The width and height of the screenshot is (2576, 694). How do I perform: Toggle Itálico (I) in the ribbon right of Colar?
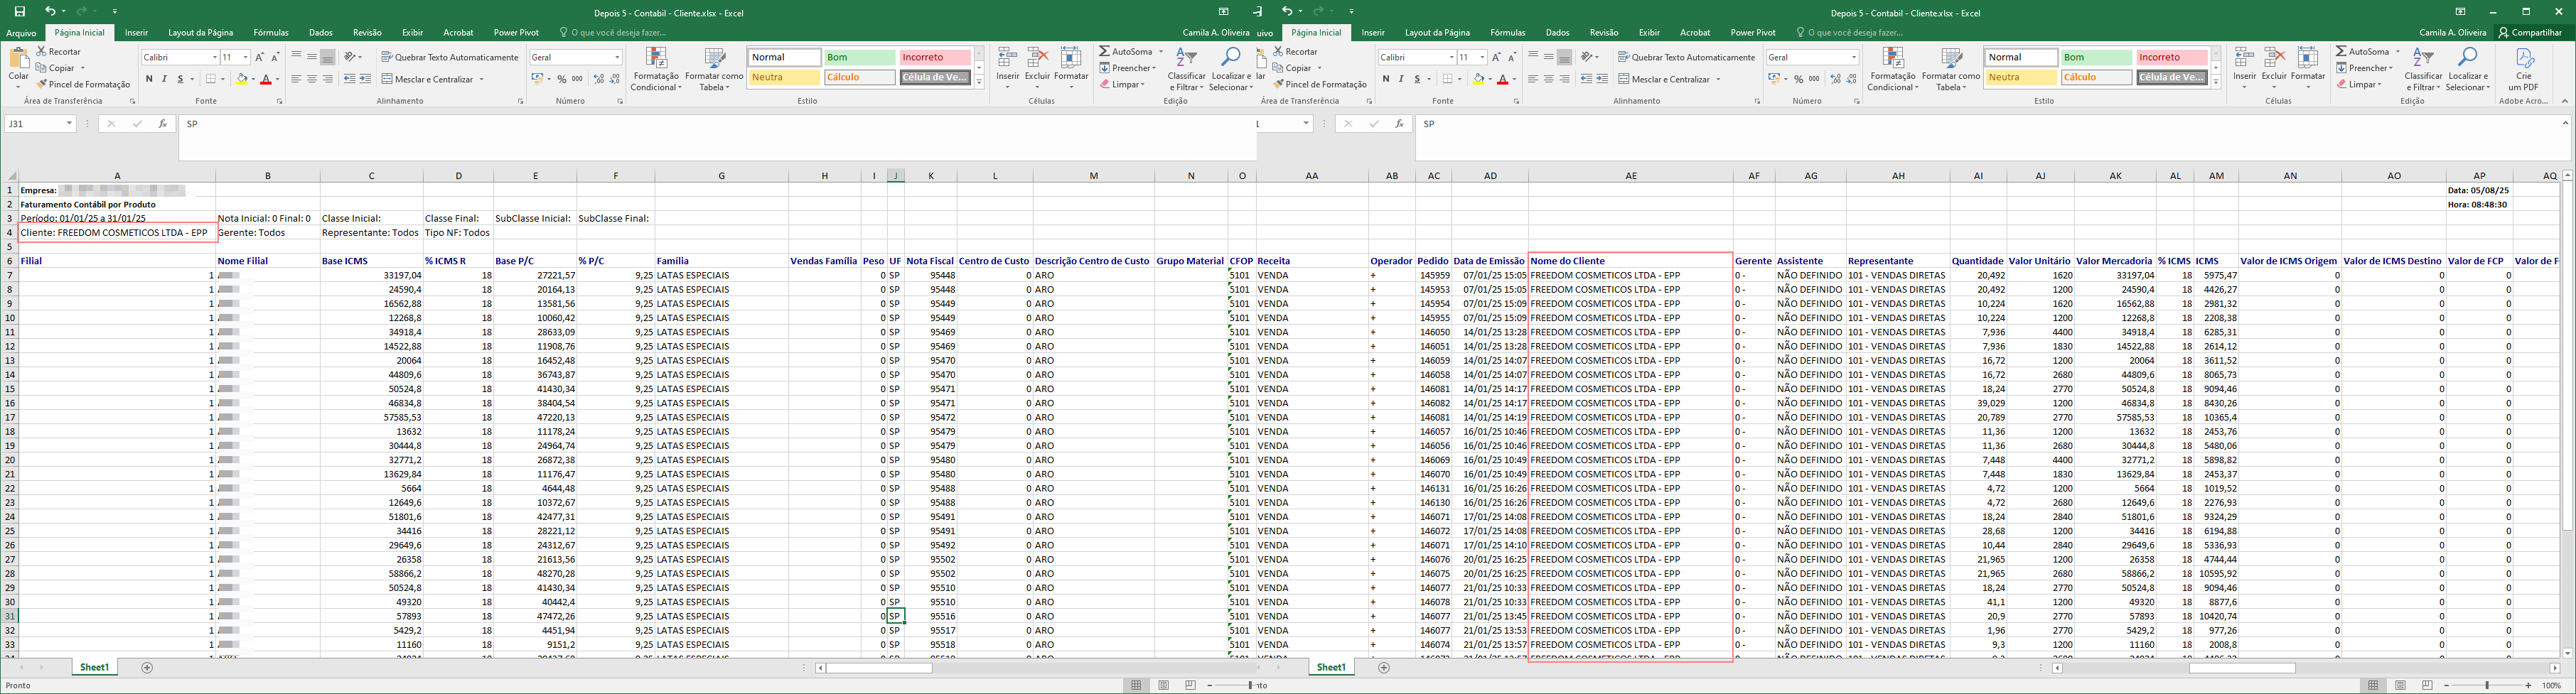point(164,79)
